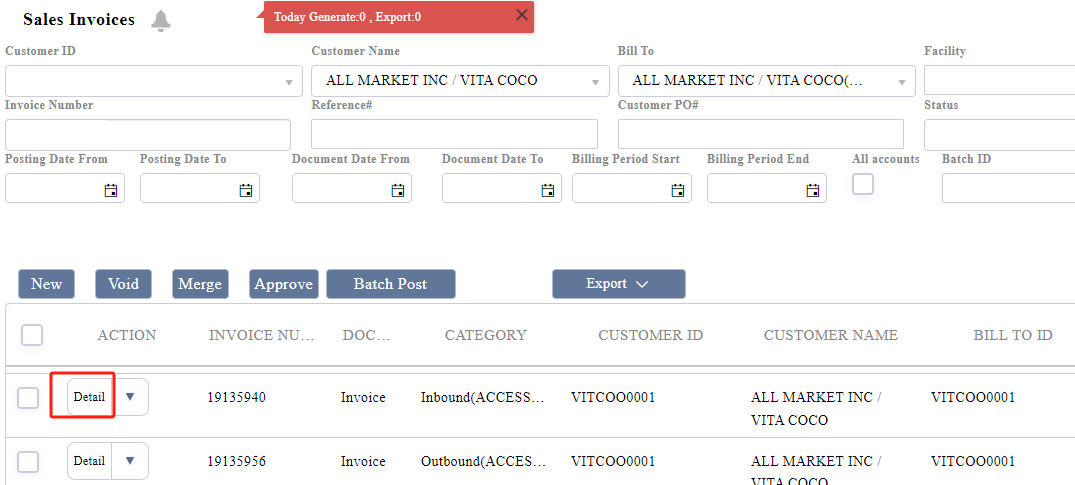
Task: Open Billing Period Start calendar picker
Action: coord(678,190)
